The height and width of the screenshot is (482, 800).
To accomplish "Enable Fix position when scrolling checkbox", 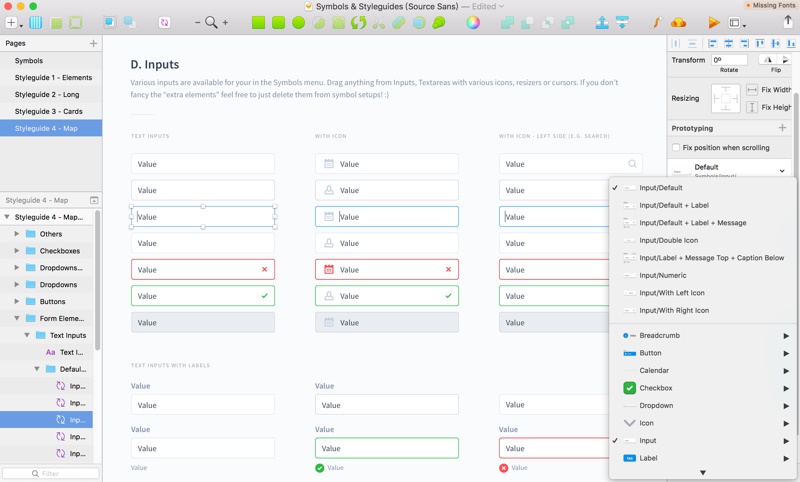I will (x=676, y=148).
